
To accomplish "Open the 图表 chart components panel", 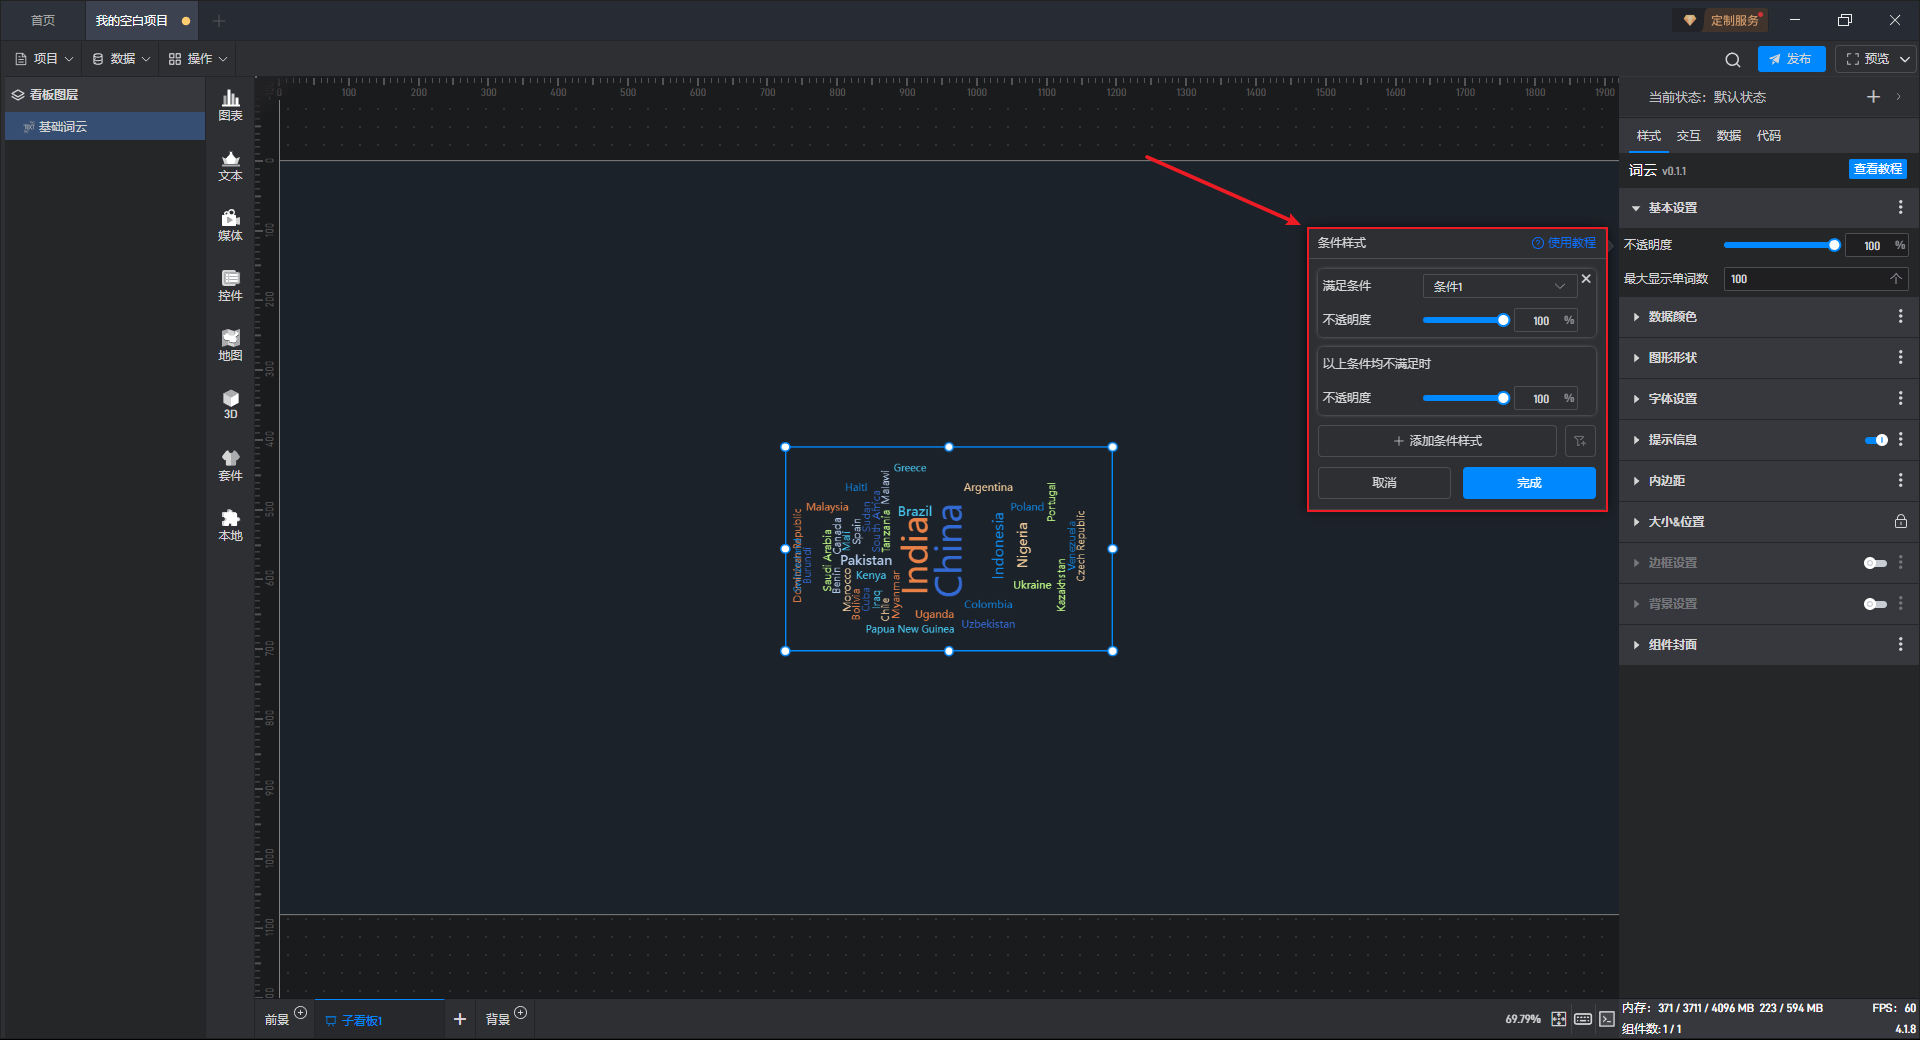I will tap(230, 104).
